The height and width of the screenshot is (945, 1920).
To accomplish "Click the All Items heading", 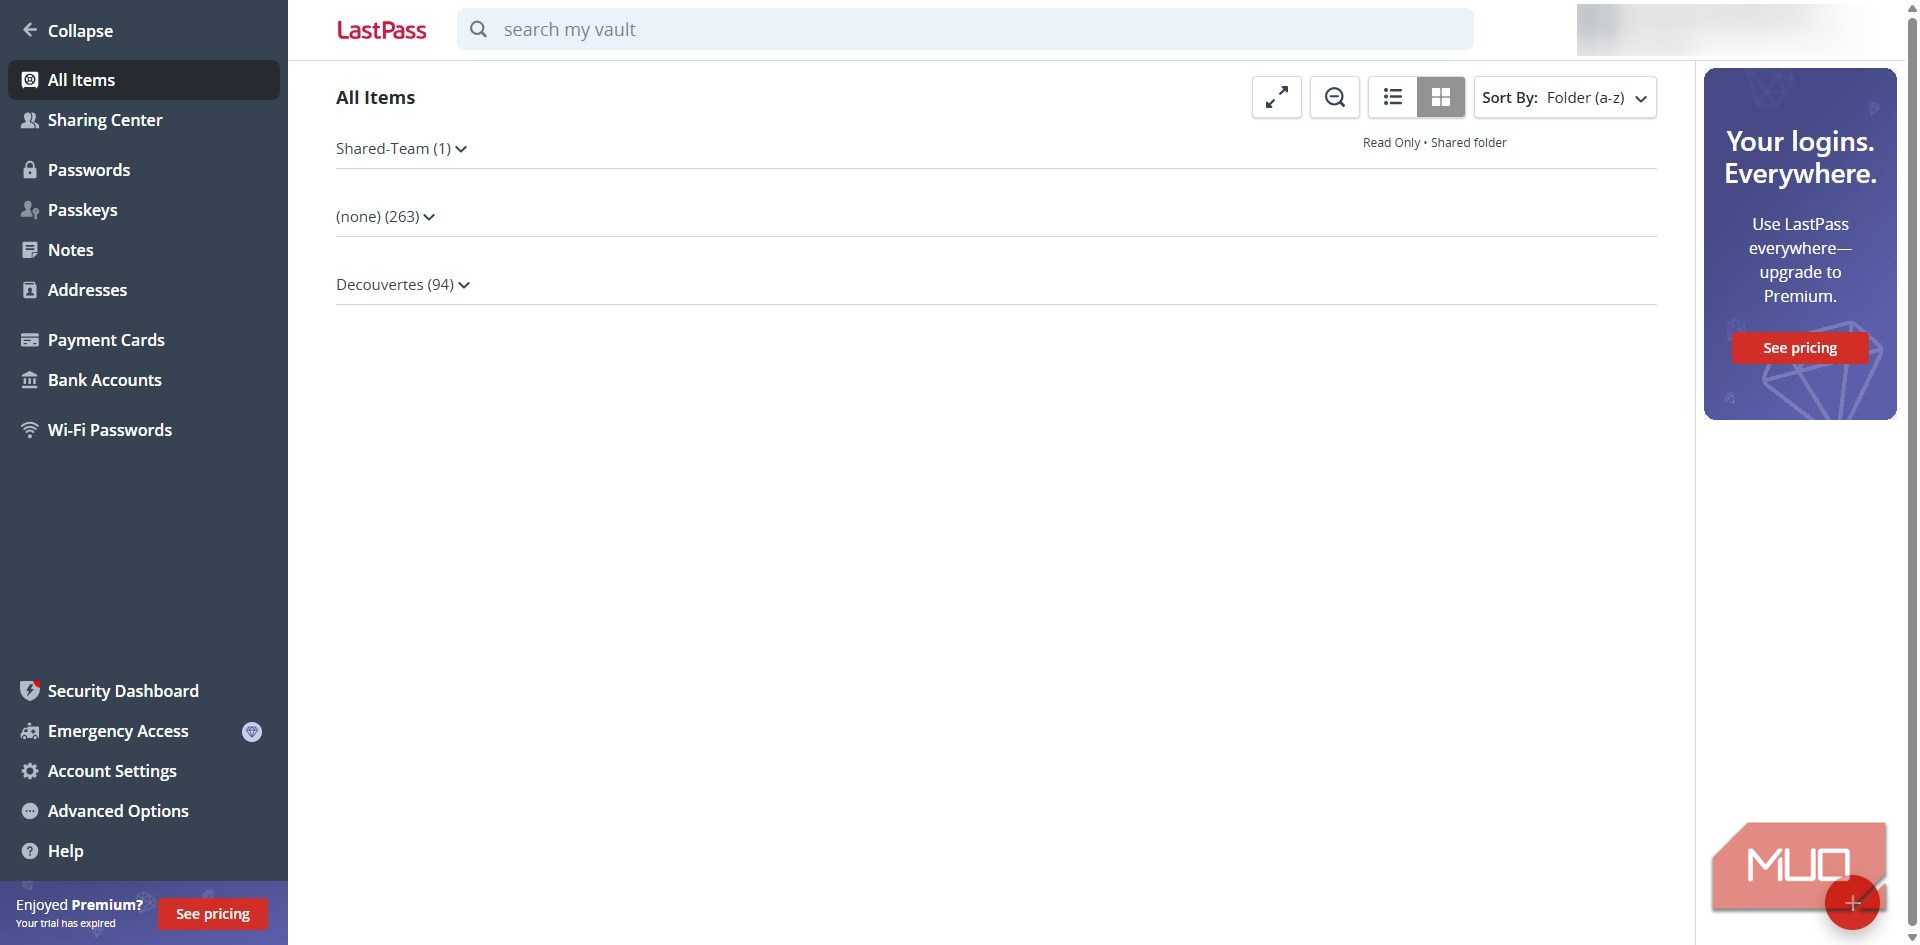I will (x=375, y=97).
